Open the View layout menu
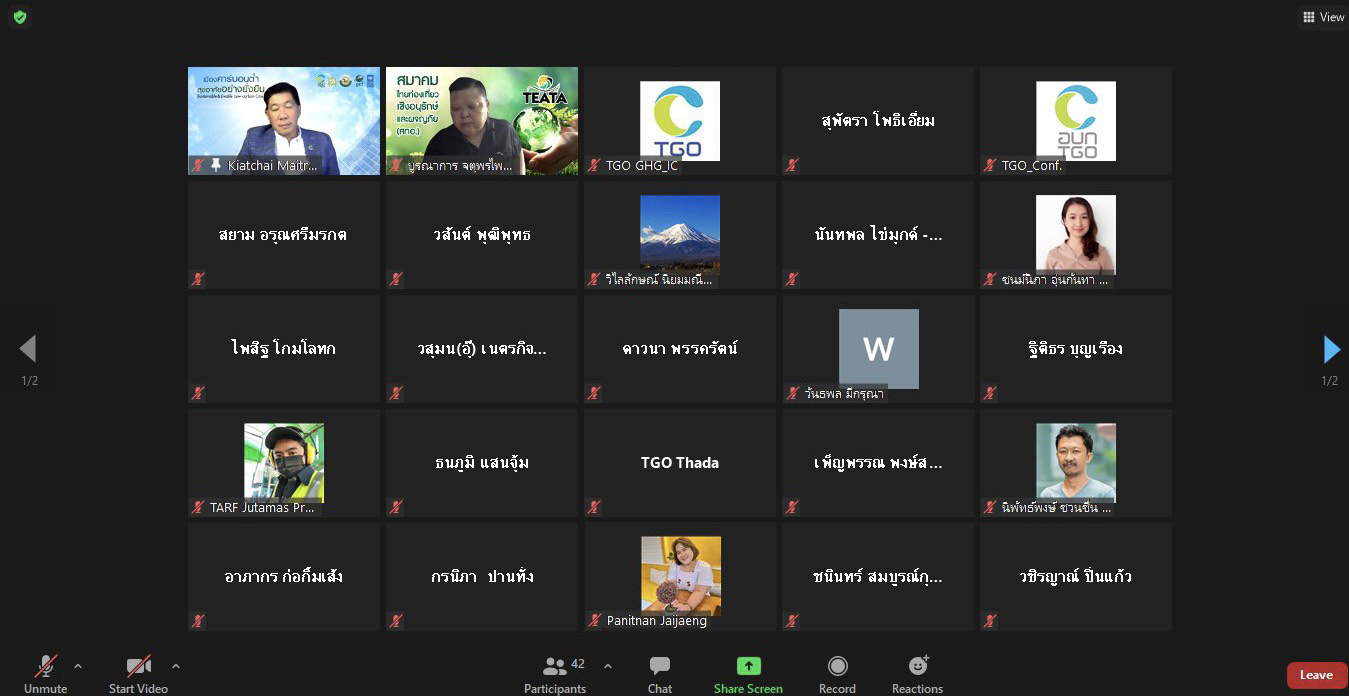Image resolution: width=1349 pixels, height=696 pixels. coord(1323,17)
